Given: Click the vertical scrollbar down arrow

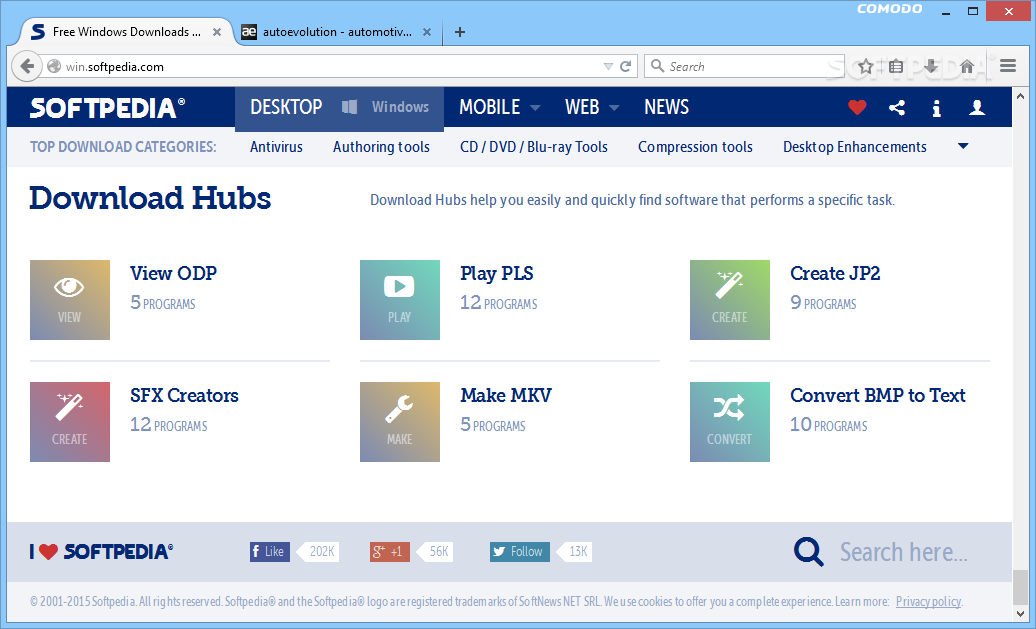Looking at the screenshot, I should 1021,612.
